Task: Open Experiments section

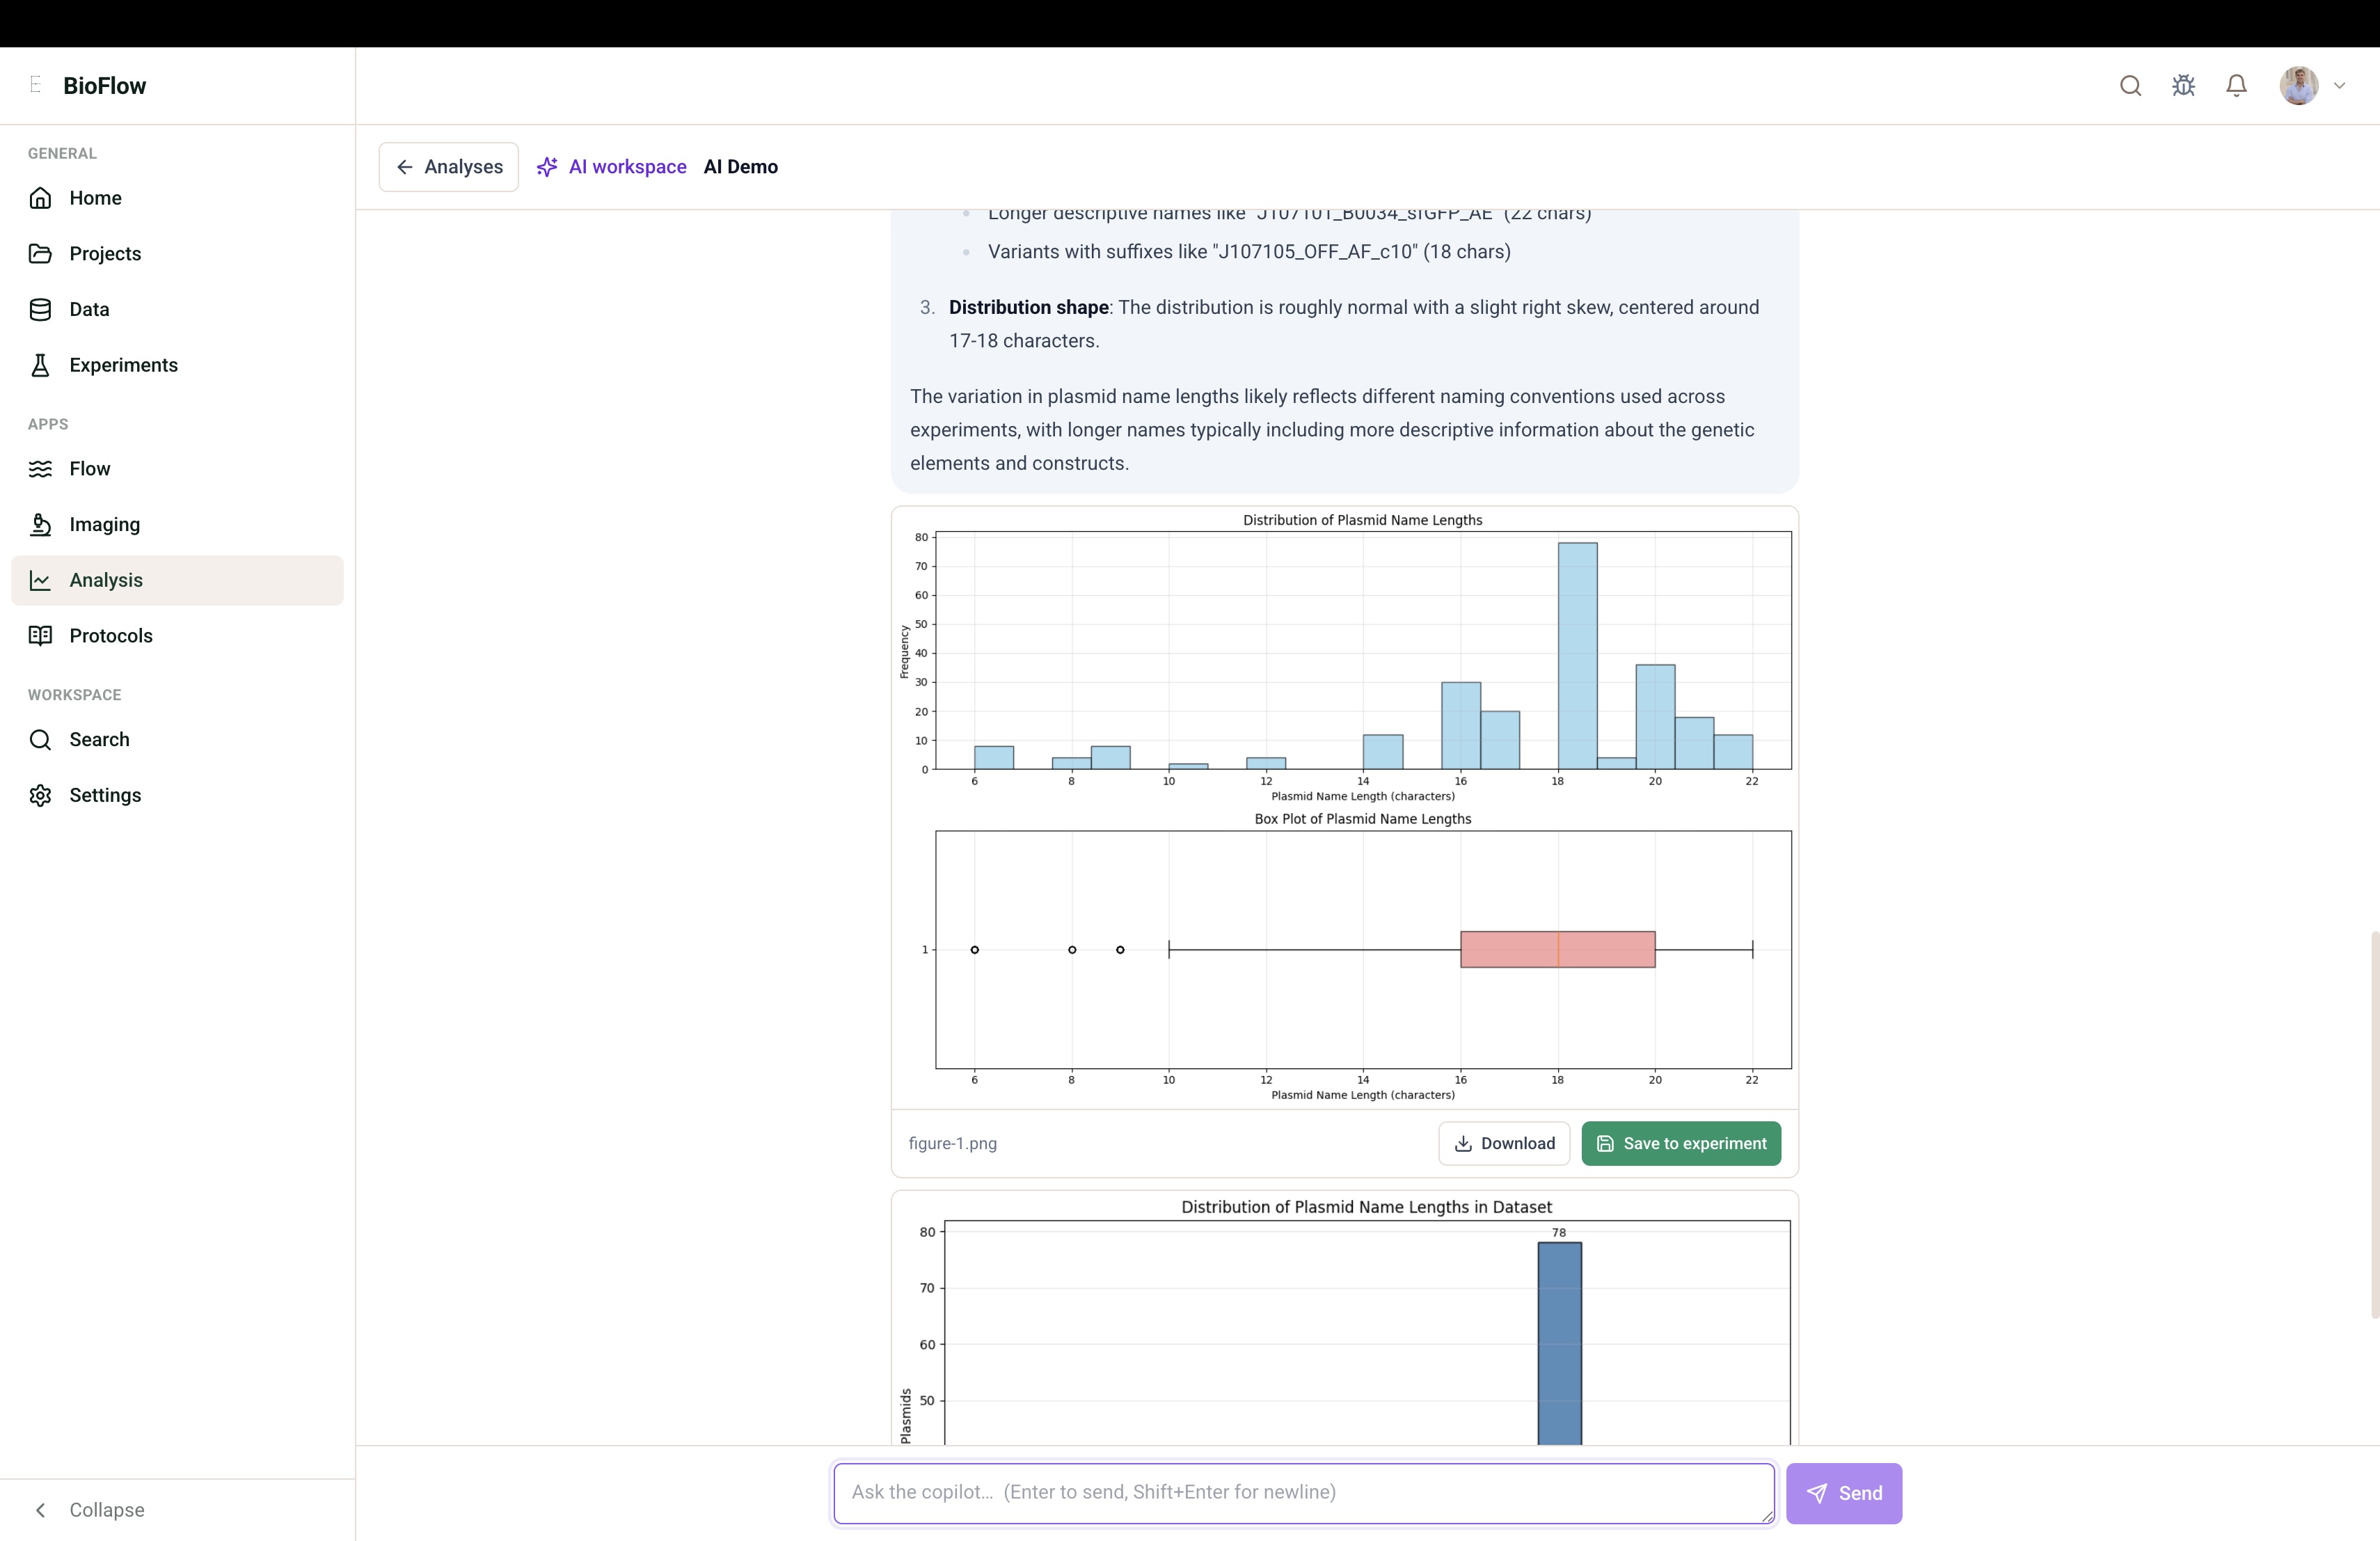Action: coord(177,365)
